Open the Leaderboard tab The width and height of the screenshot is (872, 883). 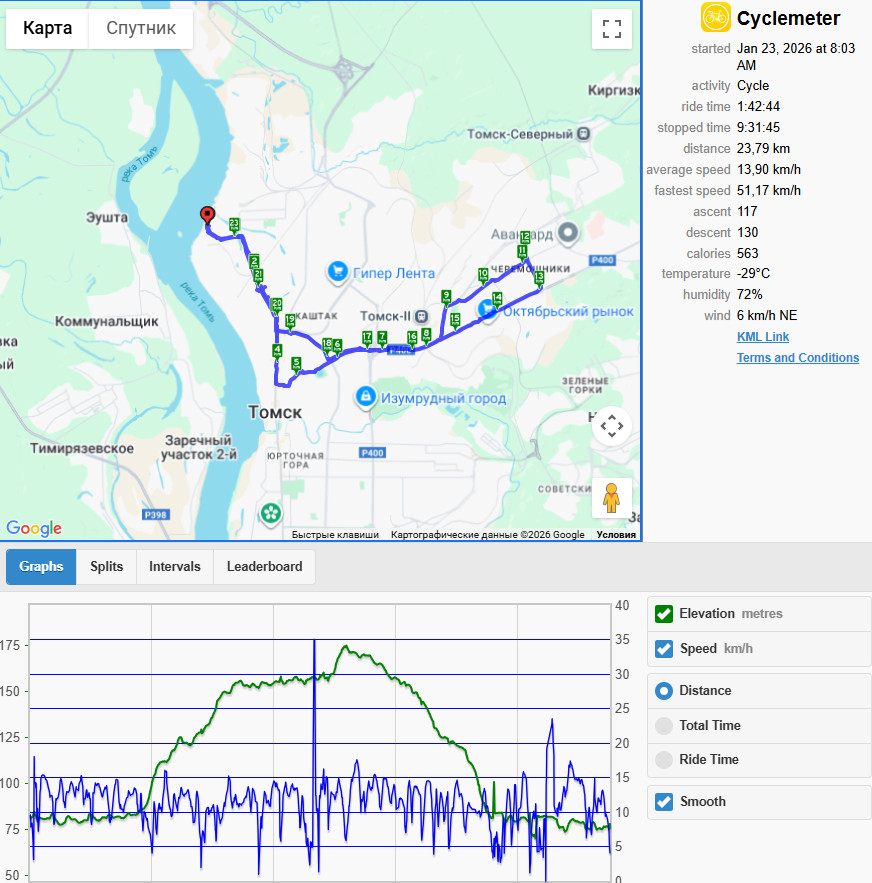click(264, 567)
